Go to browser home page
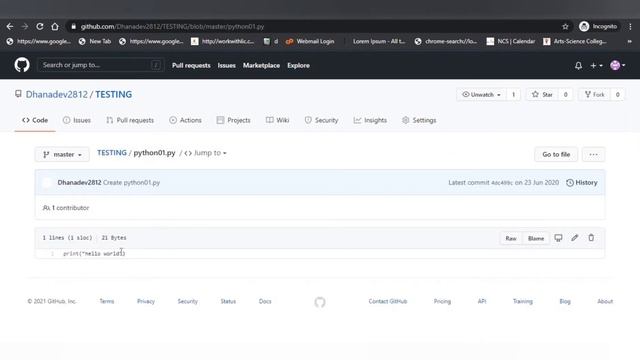This screenshot has width=640, height=360. [x=55, y=27]
